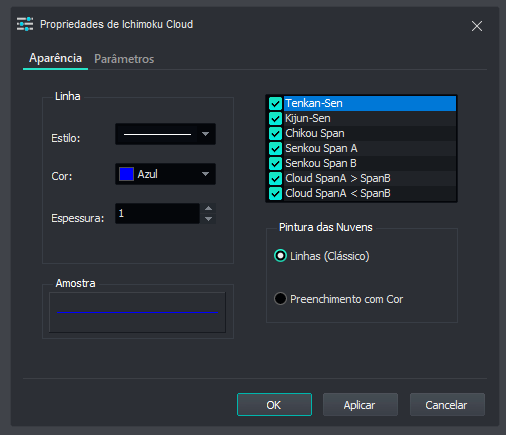The height and width of the screenshot is (435, 506).
Task: Uncheck the Senkou Span B checkbox
Action: point(275,163)
